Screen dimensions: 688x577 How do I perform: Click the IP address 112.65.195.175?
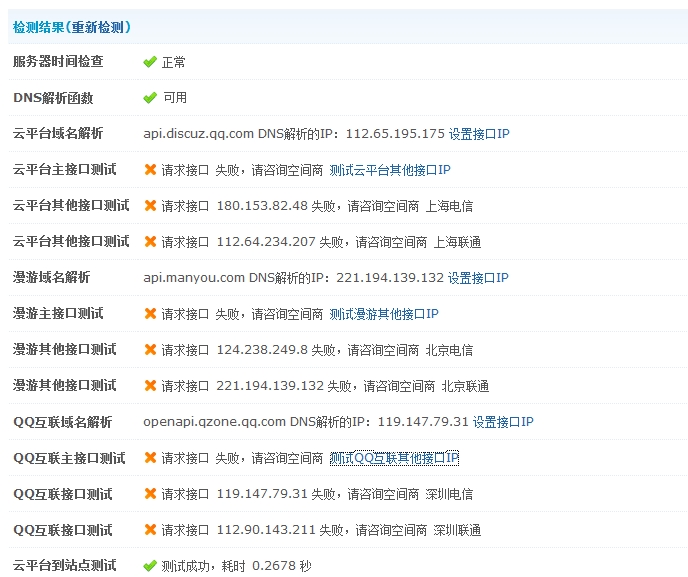click(x=395, y=133)
